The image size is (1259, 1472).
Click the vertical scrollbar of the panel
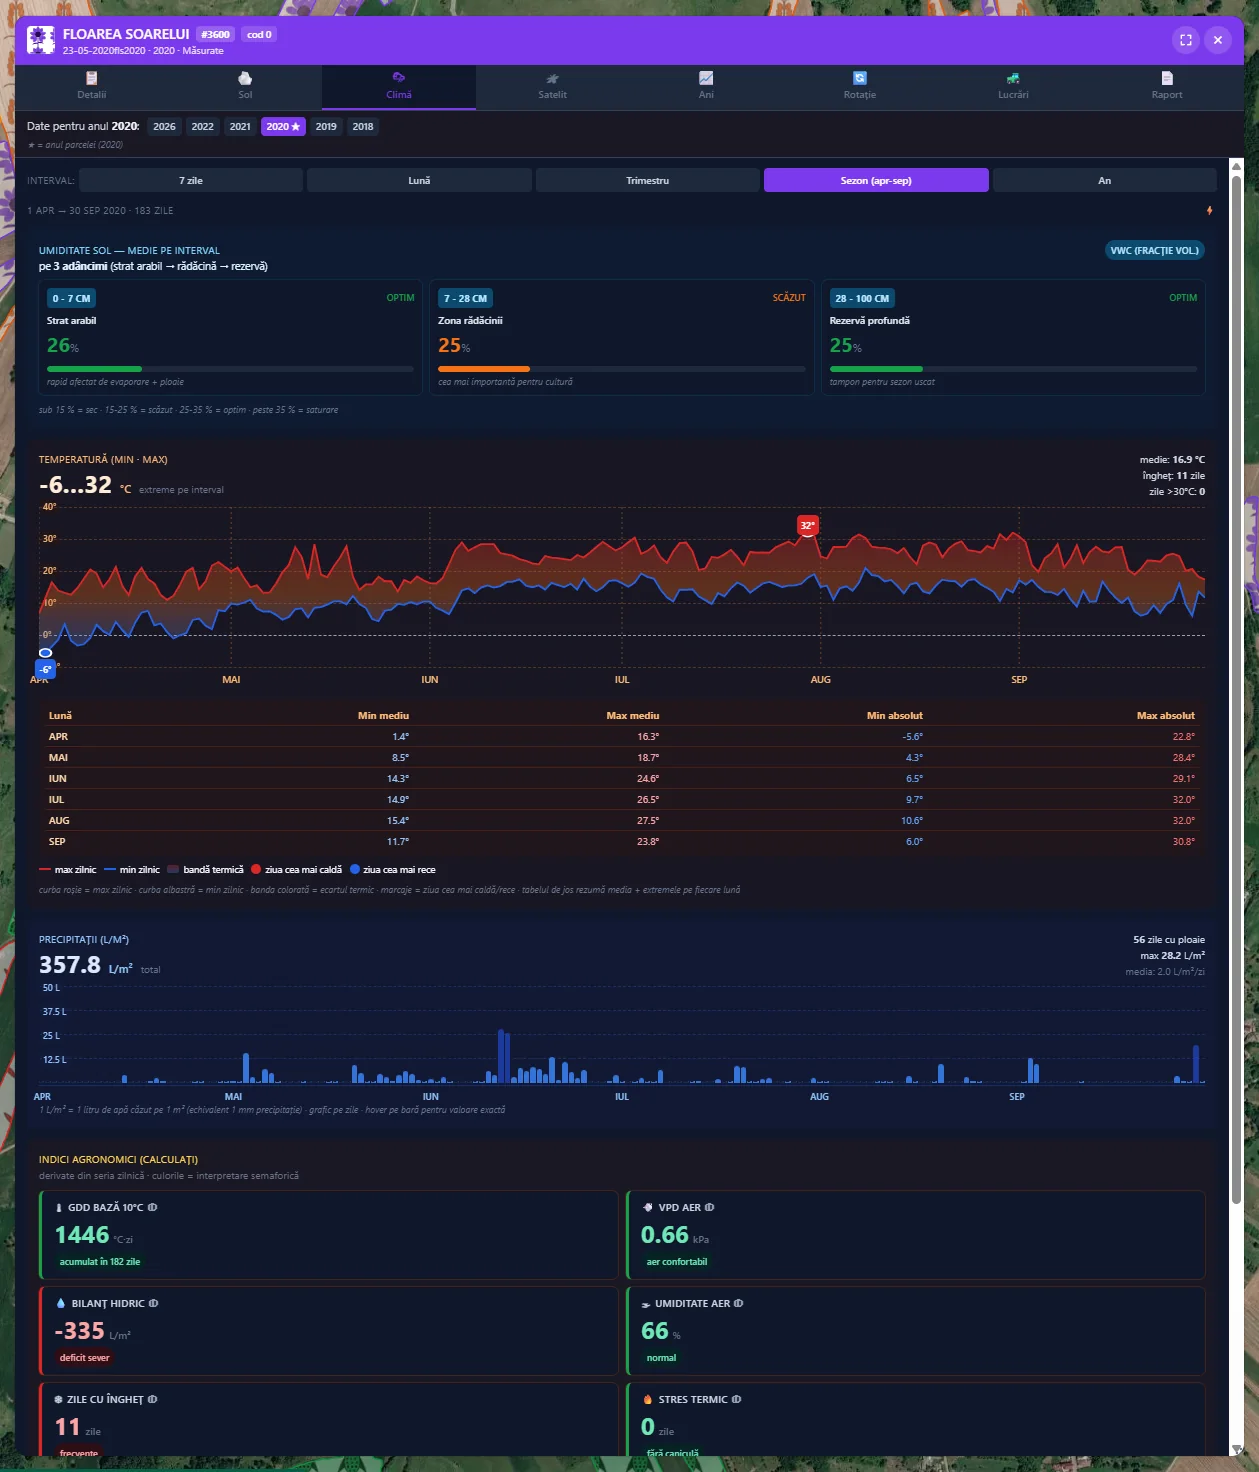pyautogui.click(x=1236, y=690)
